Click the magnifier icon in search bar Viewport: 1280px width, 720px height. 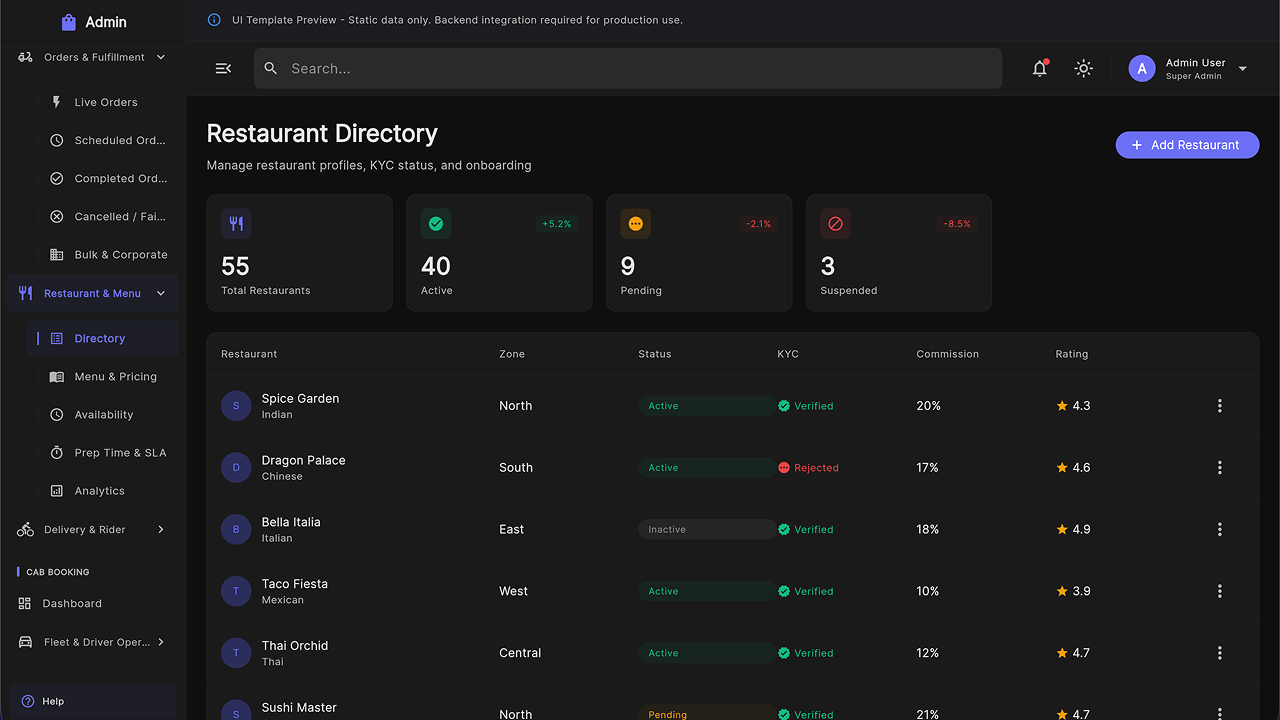click(270, 68)
